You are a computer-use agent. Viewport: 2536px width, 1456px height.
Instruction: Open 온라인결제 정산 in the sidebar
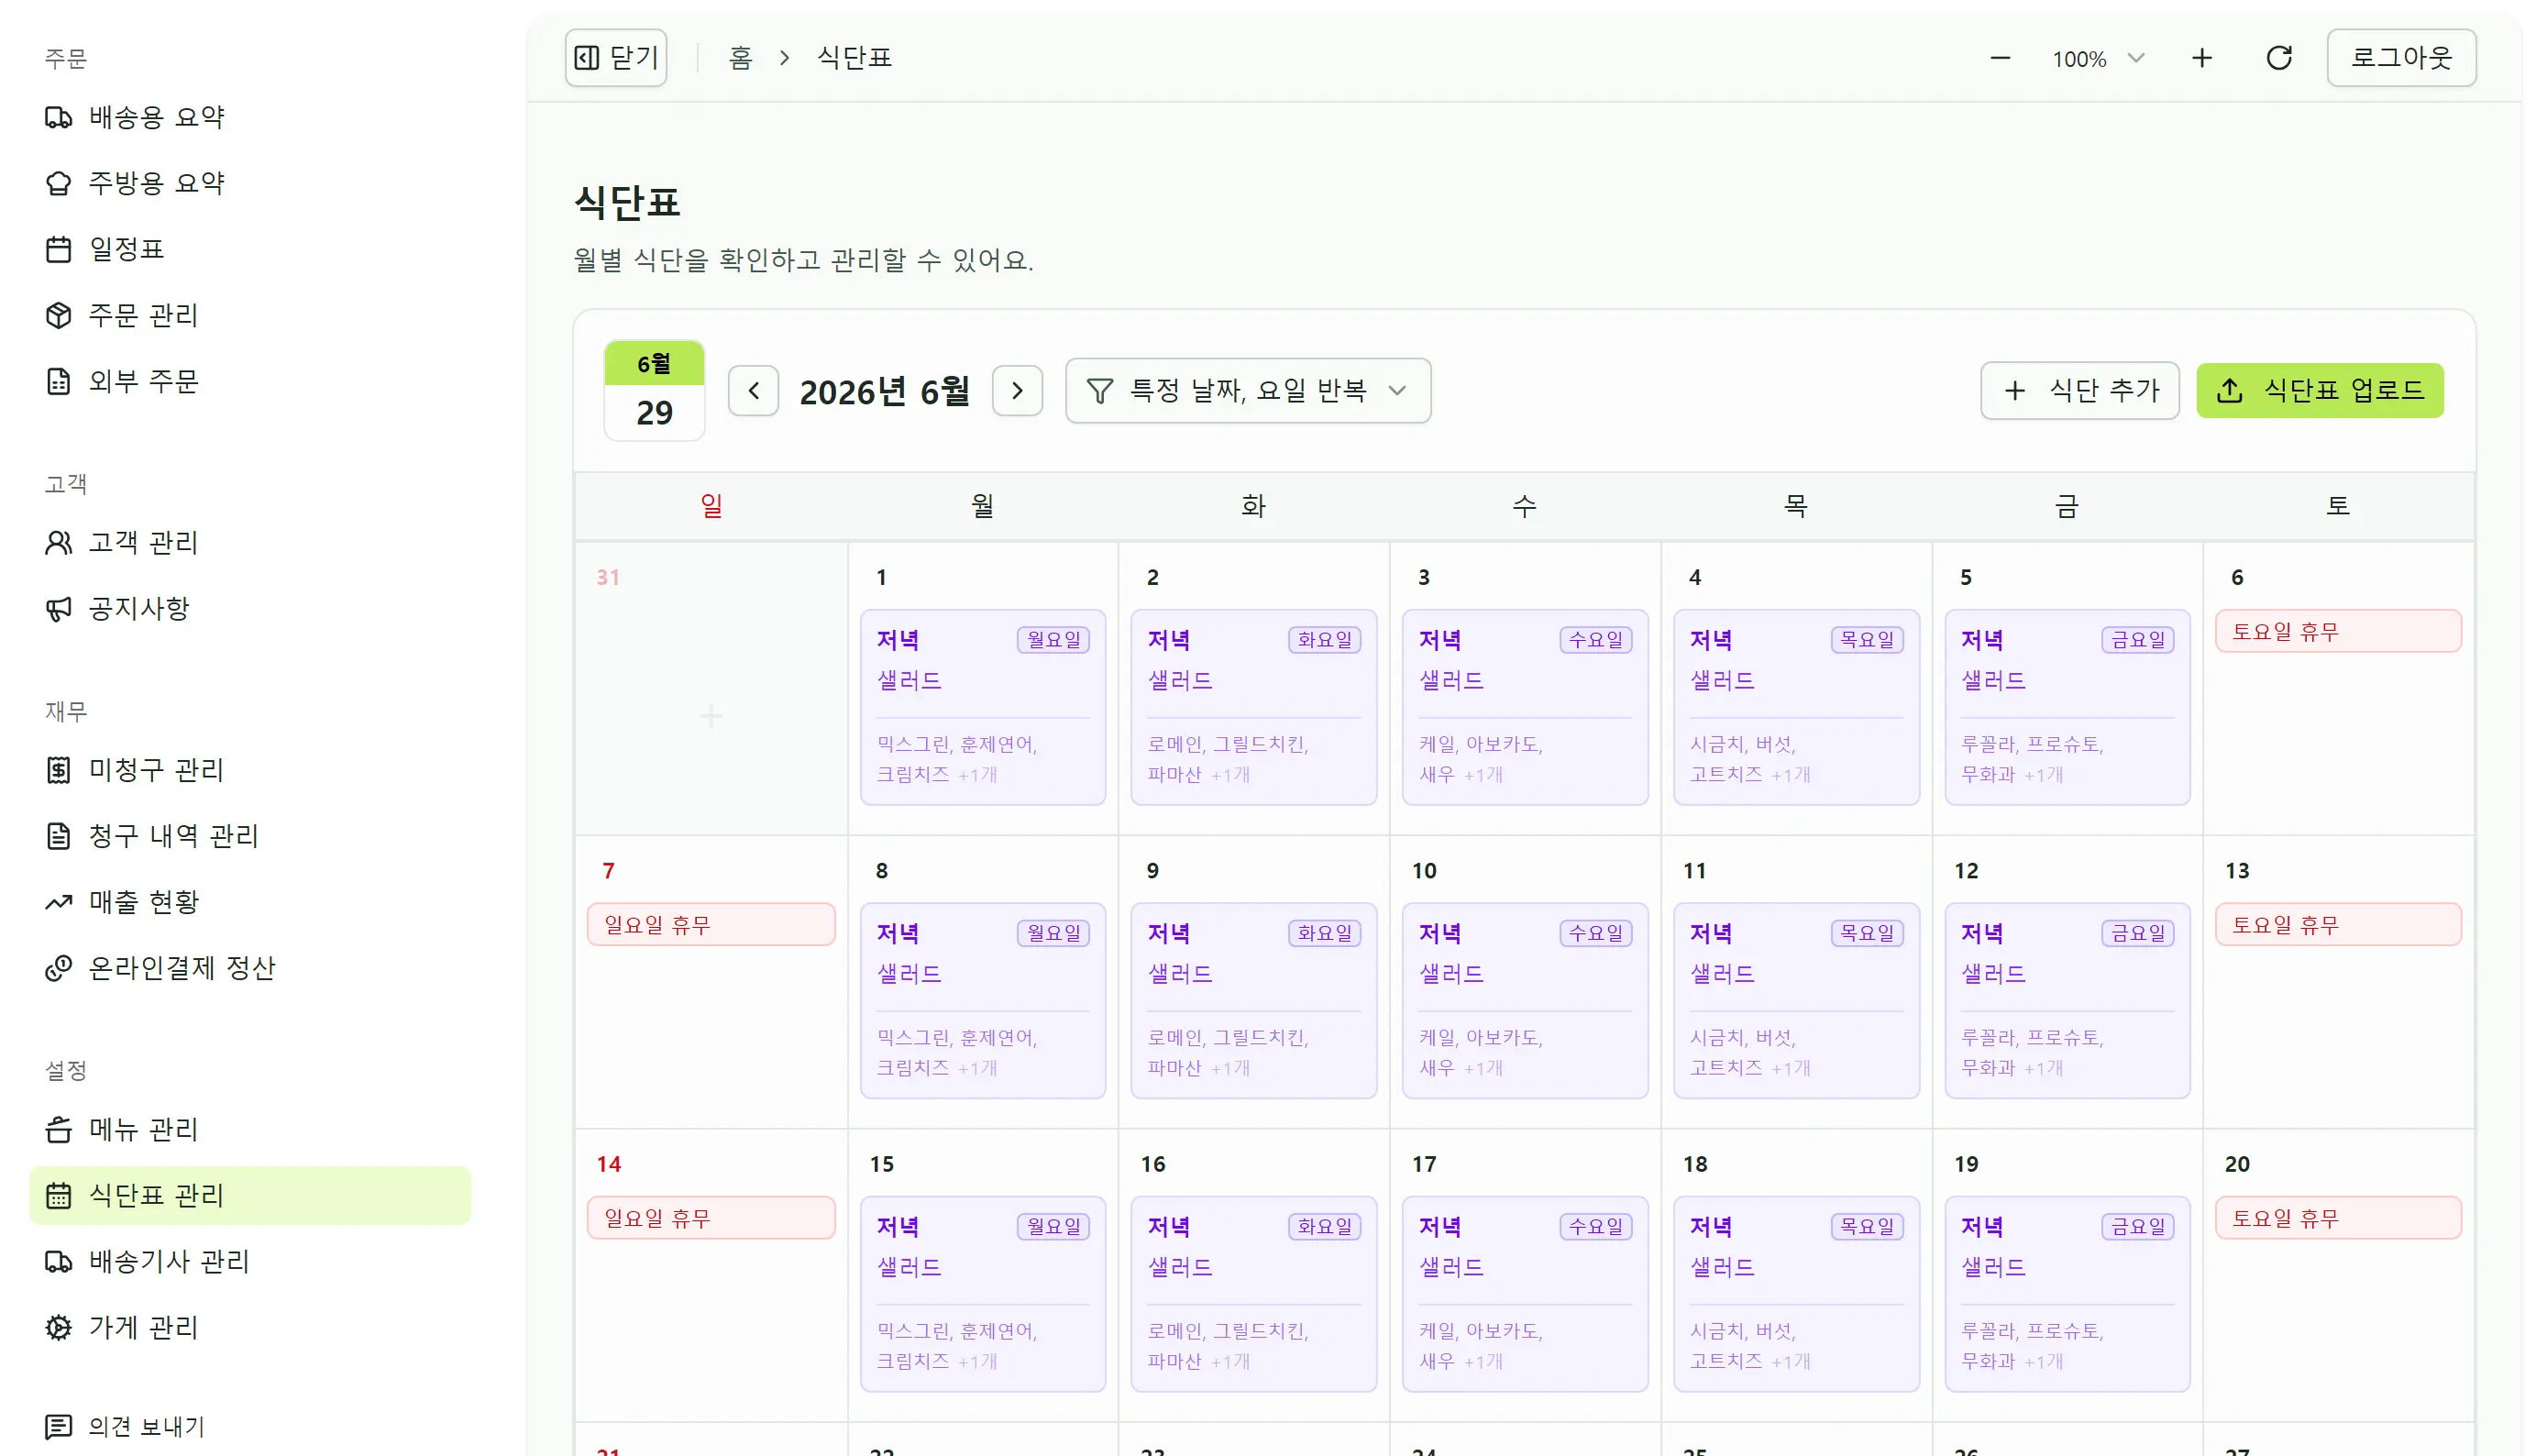pos(250,968)
